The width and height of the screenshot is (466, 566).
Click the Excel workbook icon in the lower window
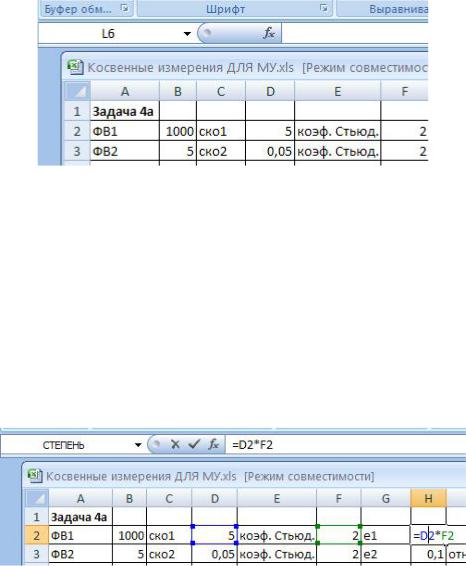(35, 476)
